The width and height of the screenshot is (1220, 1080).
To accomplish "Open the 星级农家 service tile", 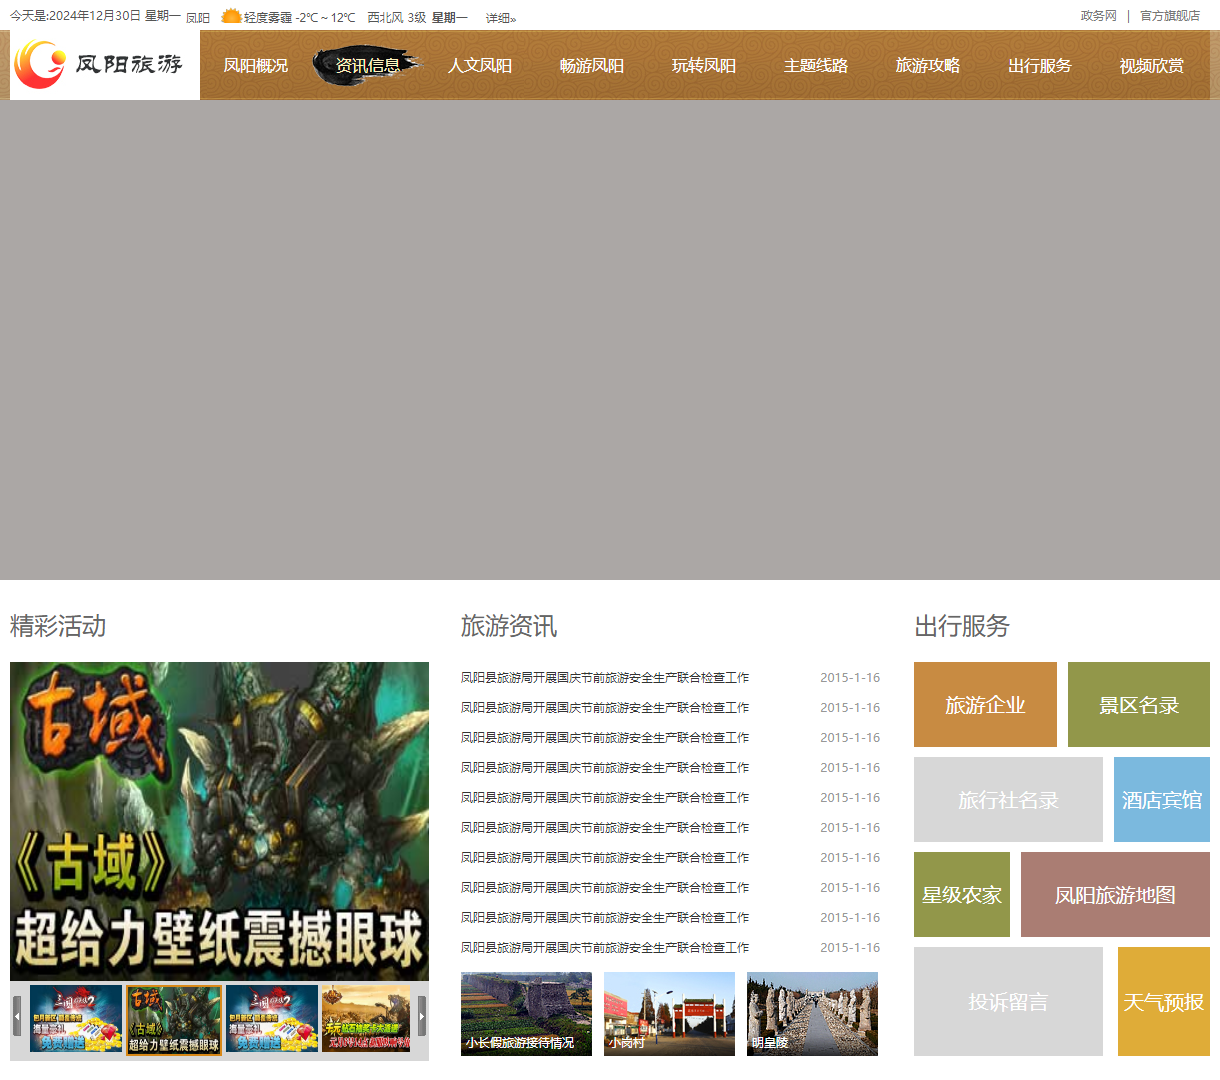I will pos(961,894).
